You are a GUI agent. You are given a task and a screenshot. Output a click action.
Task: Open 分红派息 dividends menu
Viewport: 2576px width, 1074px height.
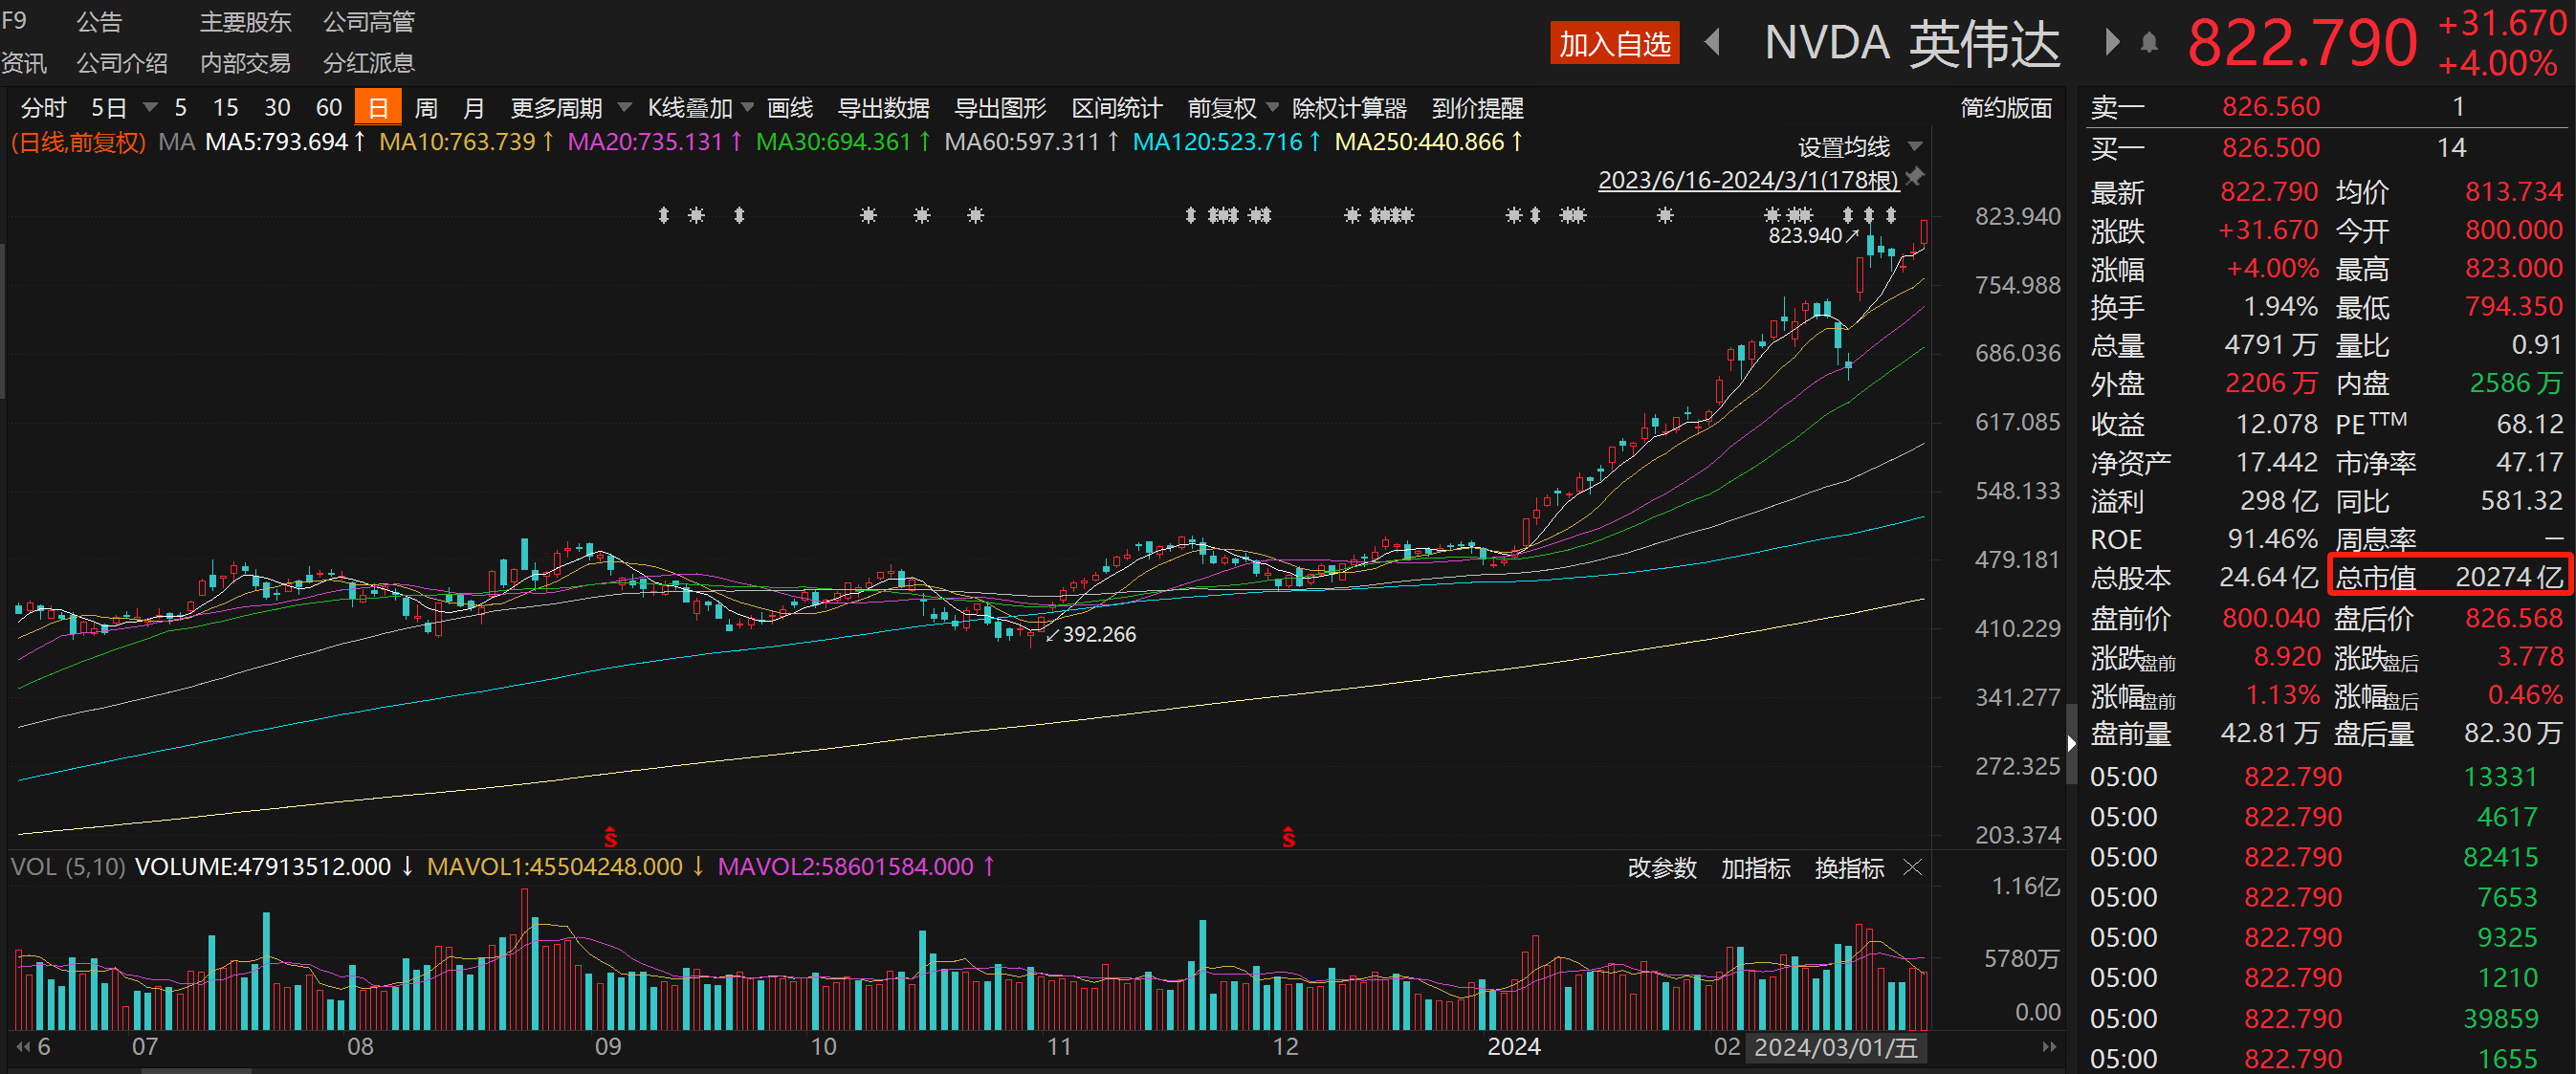(x=368, y=62)
